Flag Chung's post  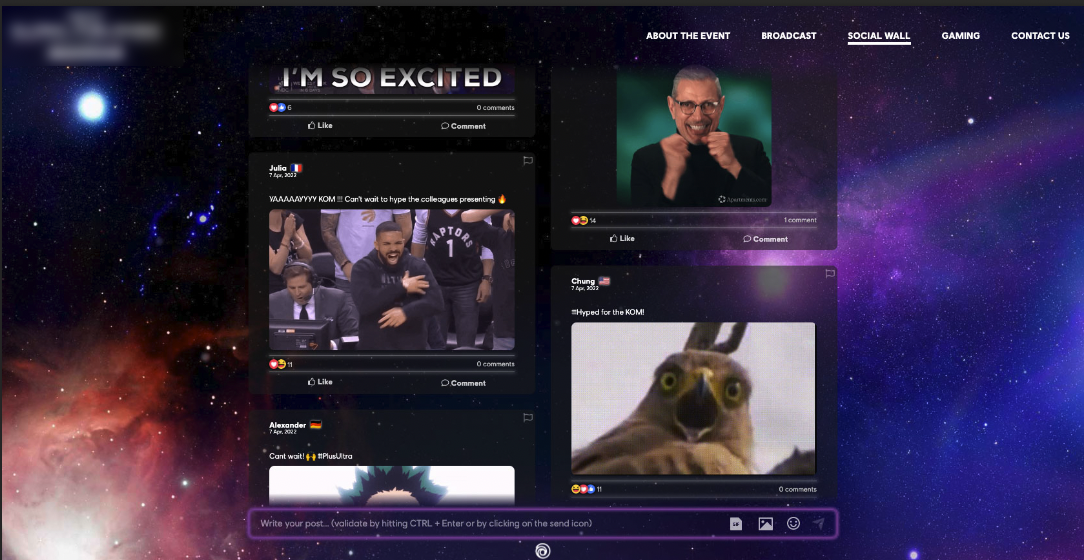tap(830, 274)
